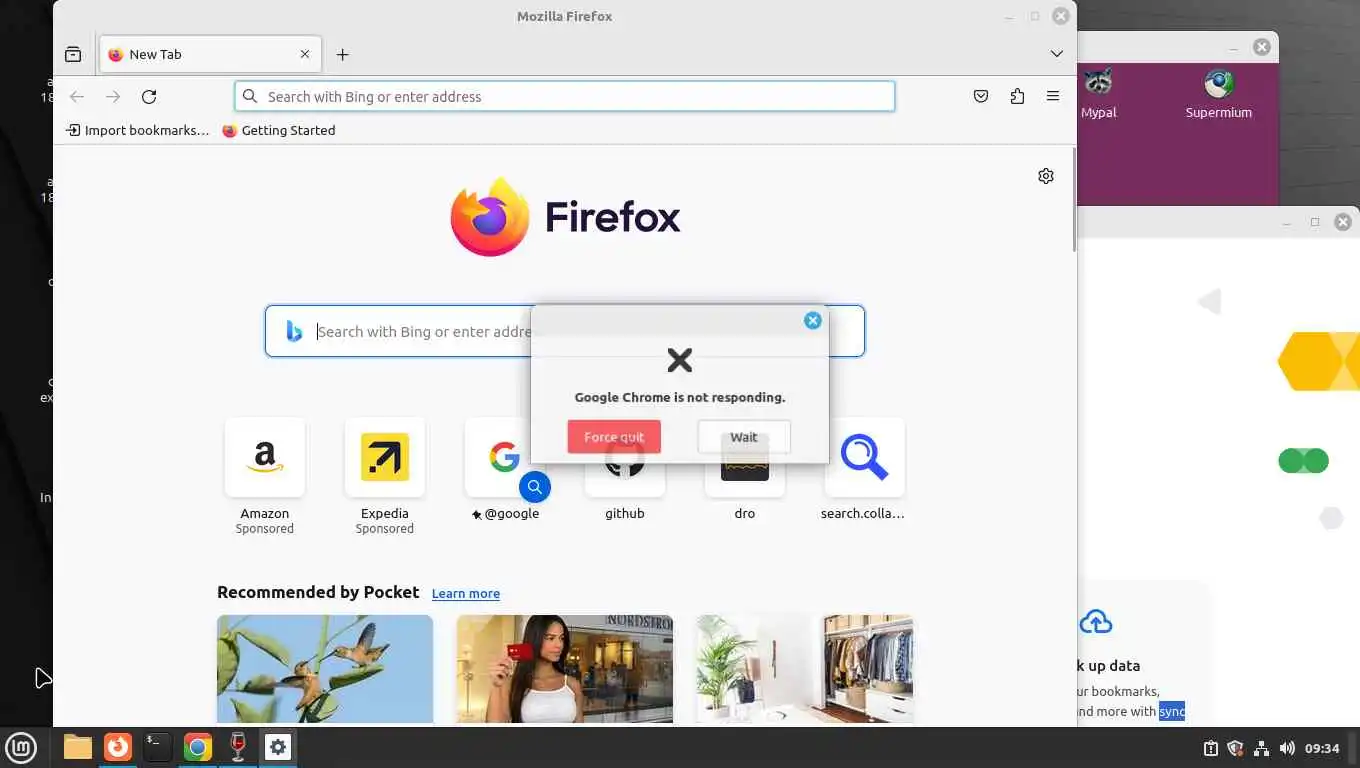Click the Bing search box on the page
The height and width of the screenshot is (768, 1360).
click(565, 331)
